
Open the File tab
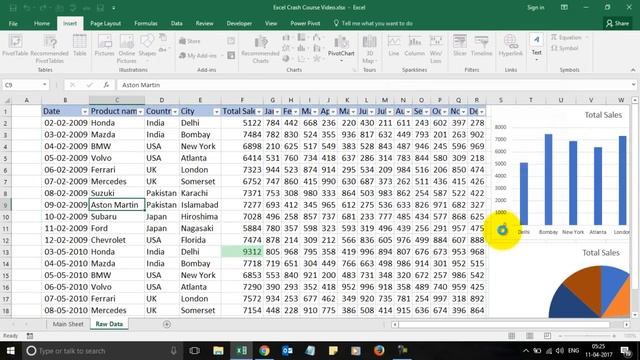(13, 24)
